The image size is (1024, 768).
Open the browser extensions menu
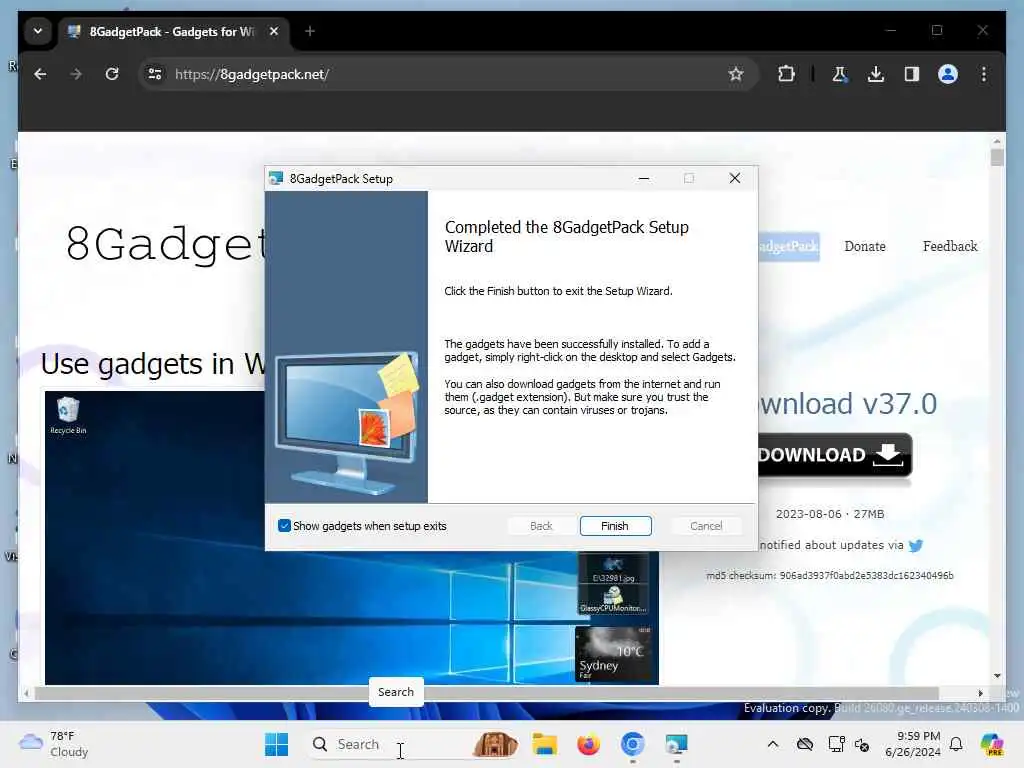786,74
